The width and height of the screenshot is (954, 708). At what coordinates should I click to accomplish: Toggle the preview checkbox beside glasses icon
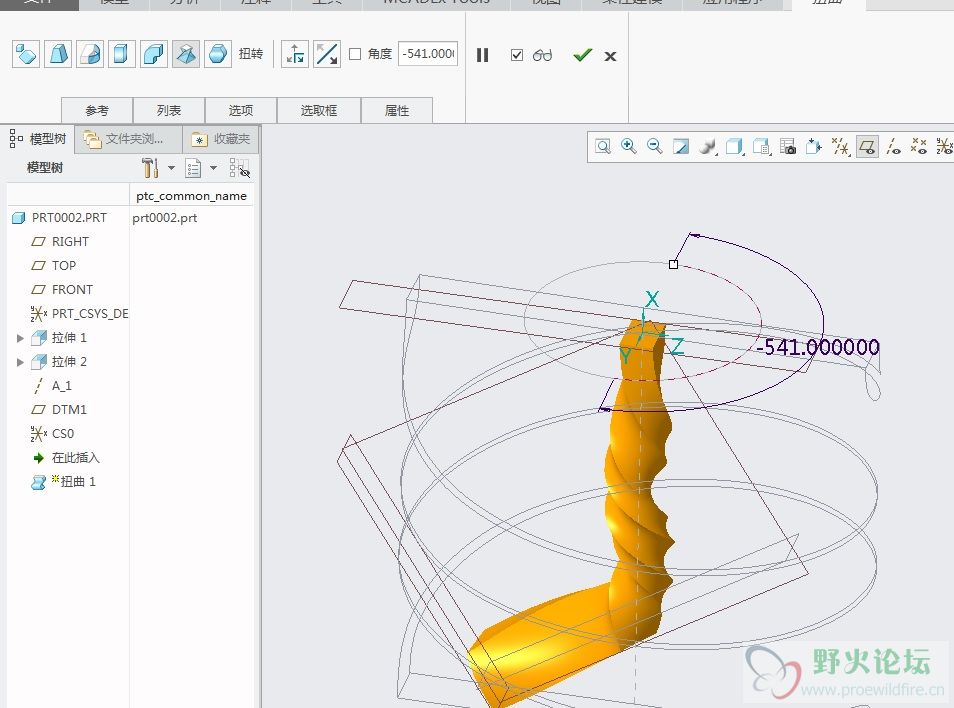516,55
